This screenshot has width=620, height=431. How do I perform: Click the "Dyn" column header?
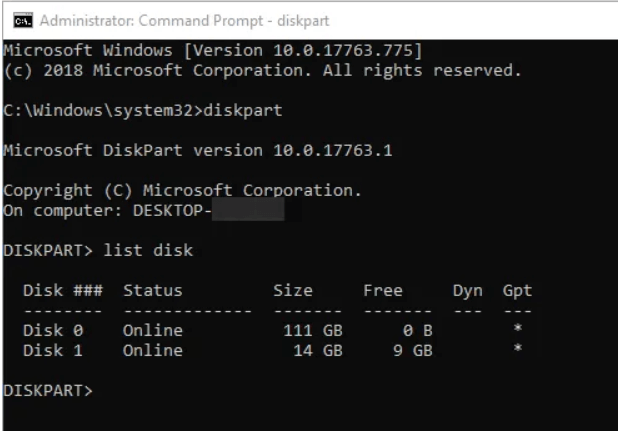tap(467, 291)
